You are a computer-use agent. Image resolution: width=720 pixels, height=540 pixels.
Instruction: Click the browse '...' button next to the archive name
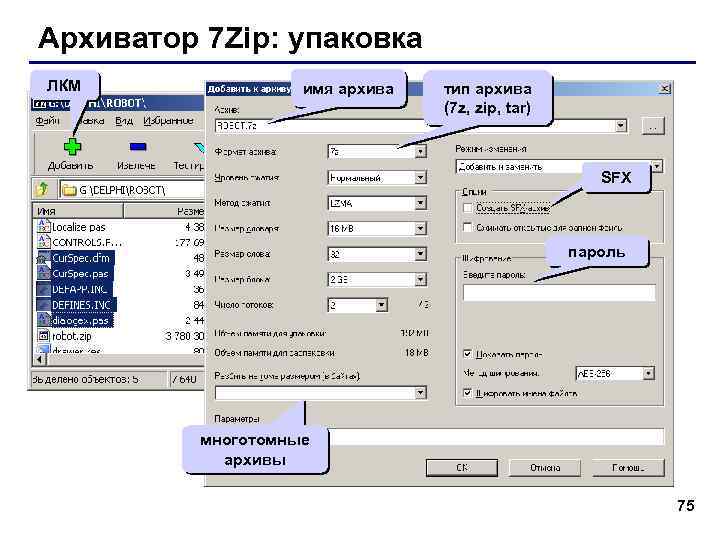click(x=653, y=125)
